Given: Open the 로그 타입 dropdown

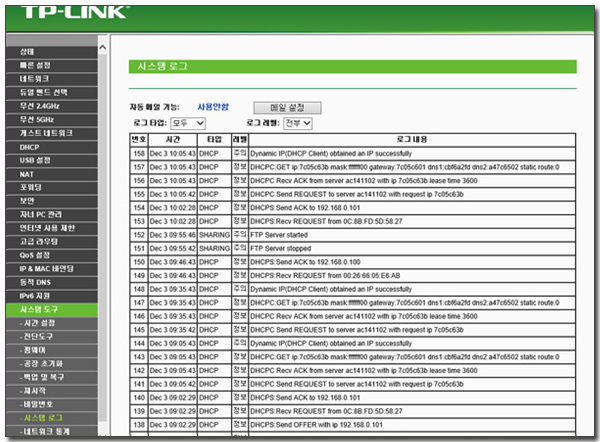Looking at the screenshot, I should click(x=188, y=124).
